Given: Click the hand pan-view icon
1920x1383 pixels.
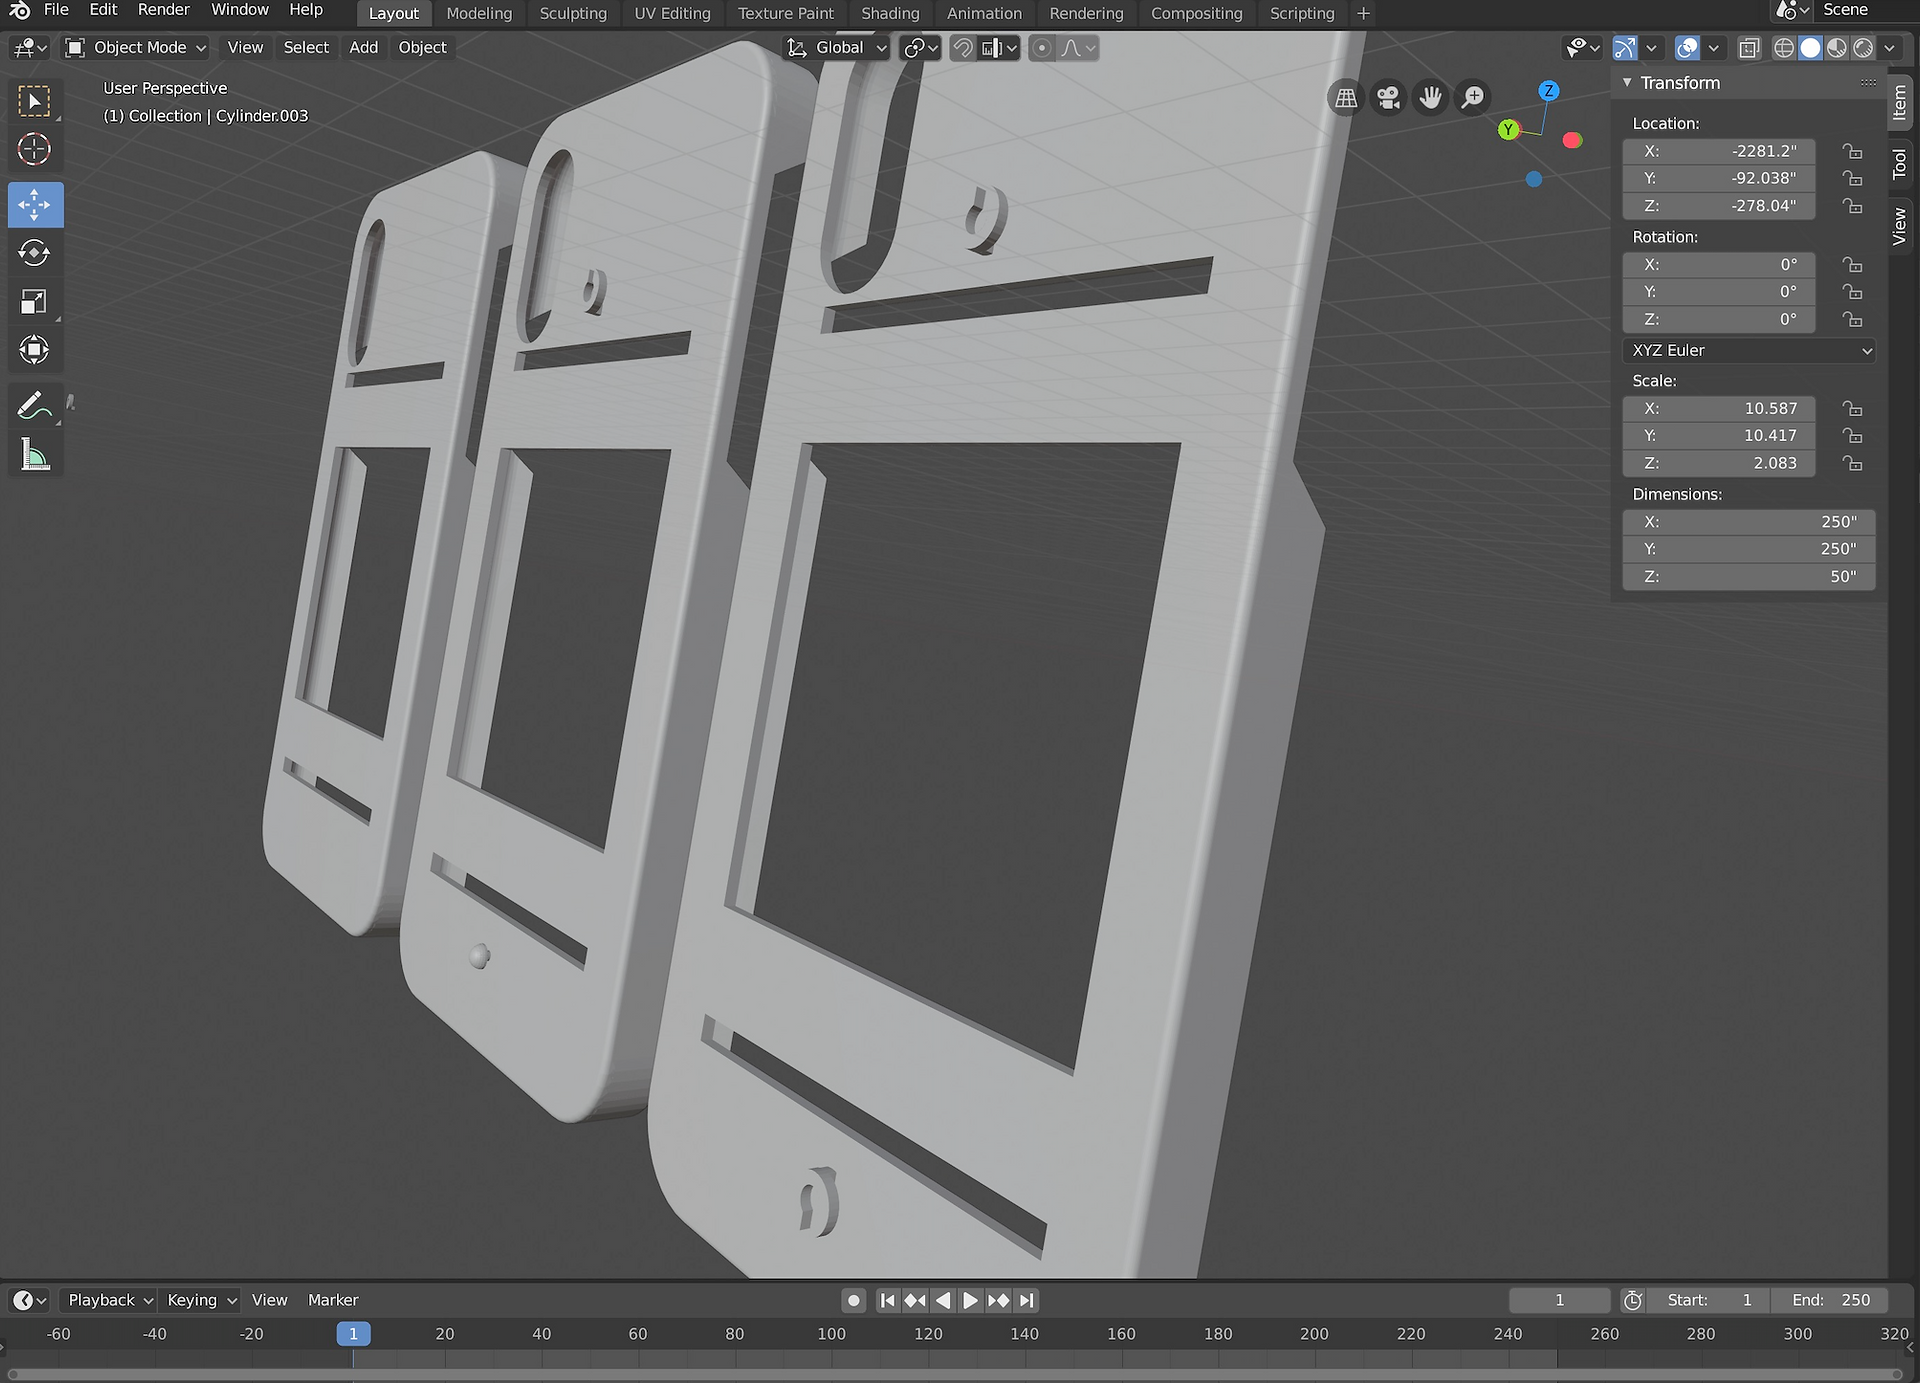Looking at the screenshot, I should pyautogui.click(x=1431, y=98).
